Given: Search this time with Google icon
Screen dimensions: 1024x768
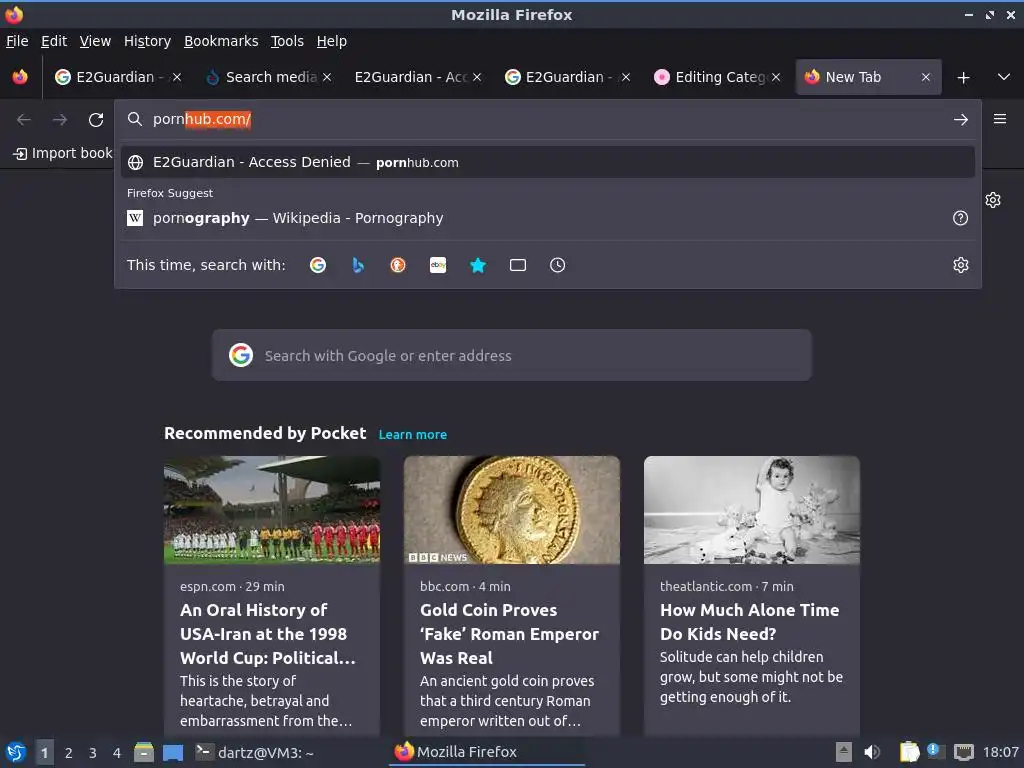Looking at the screenshot, I should (x=318, y=265).
